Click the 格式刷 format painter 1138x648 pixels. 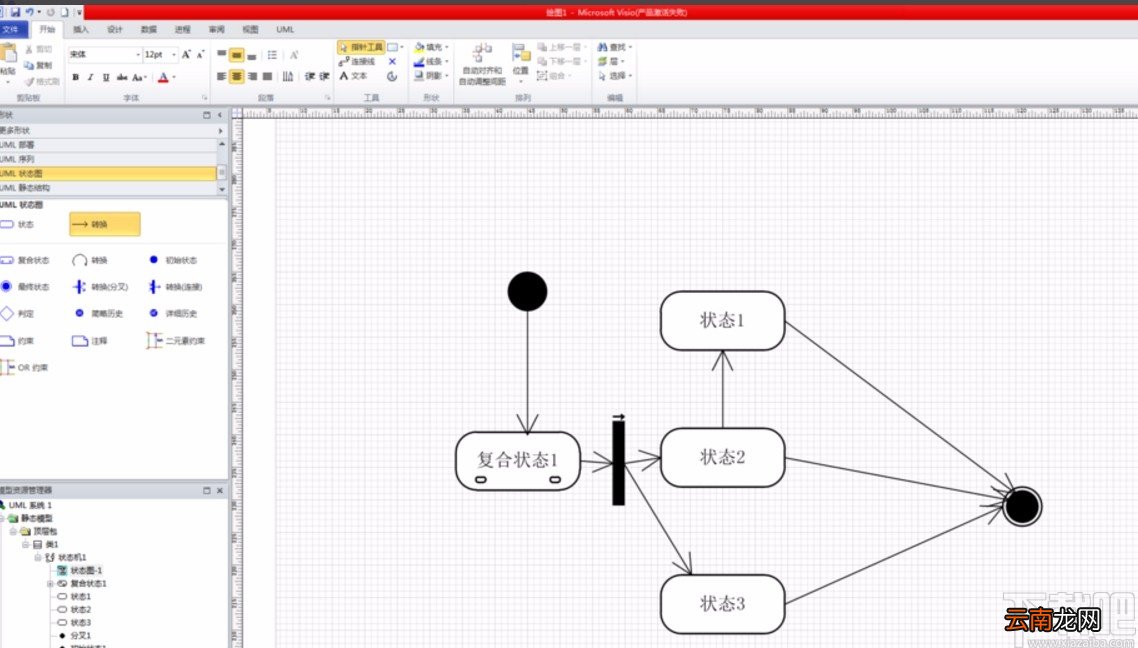pos(41,81)
